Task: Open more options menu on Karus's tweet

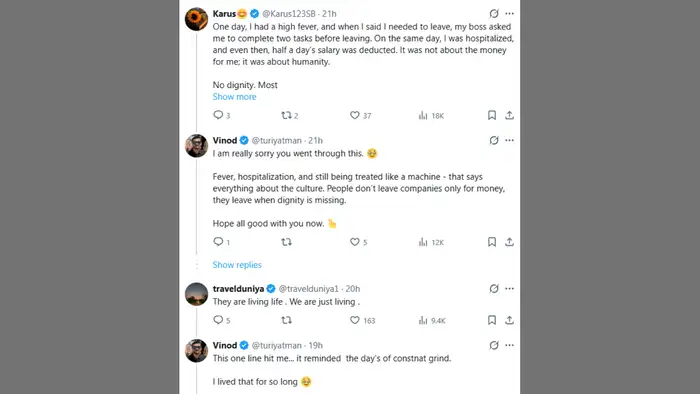Action: pos(509,14)
